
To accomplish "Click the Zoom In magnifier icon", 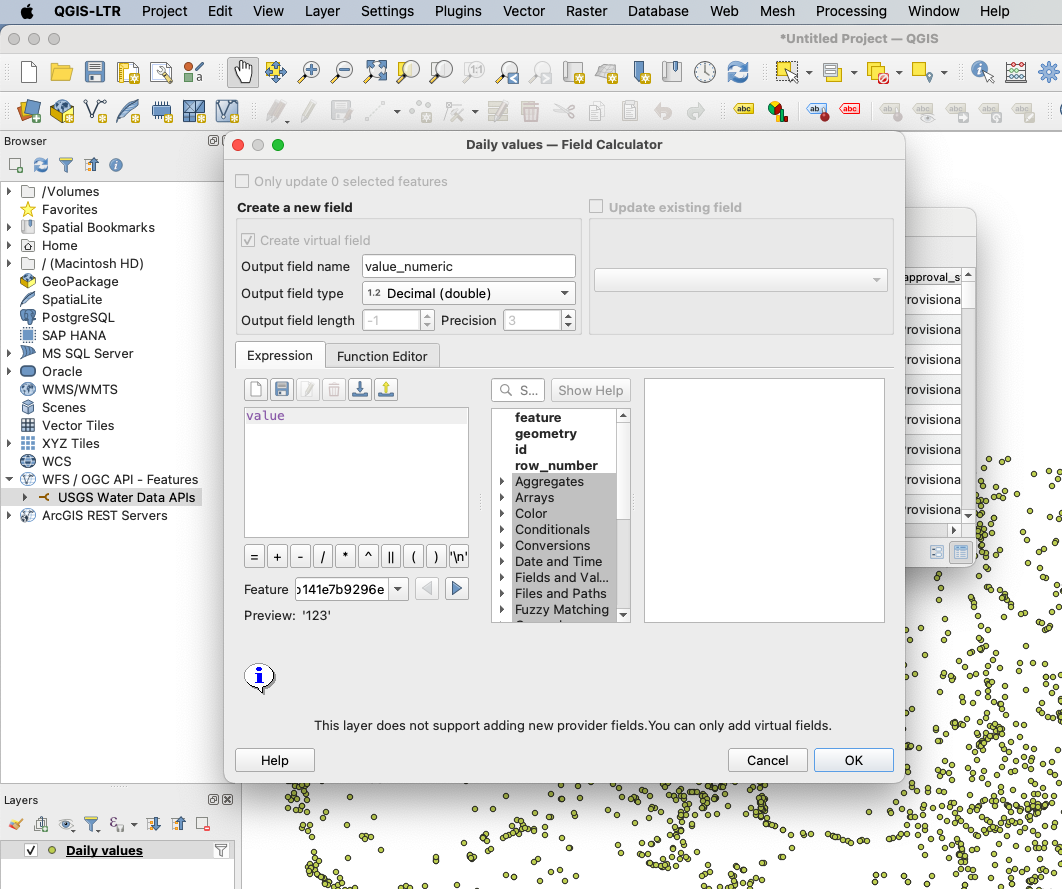I will coord(309,72).
